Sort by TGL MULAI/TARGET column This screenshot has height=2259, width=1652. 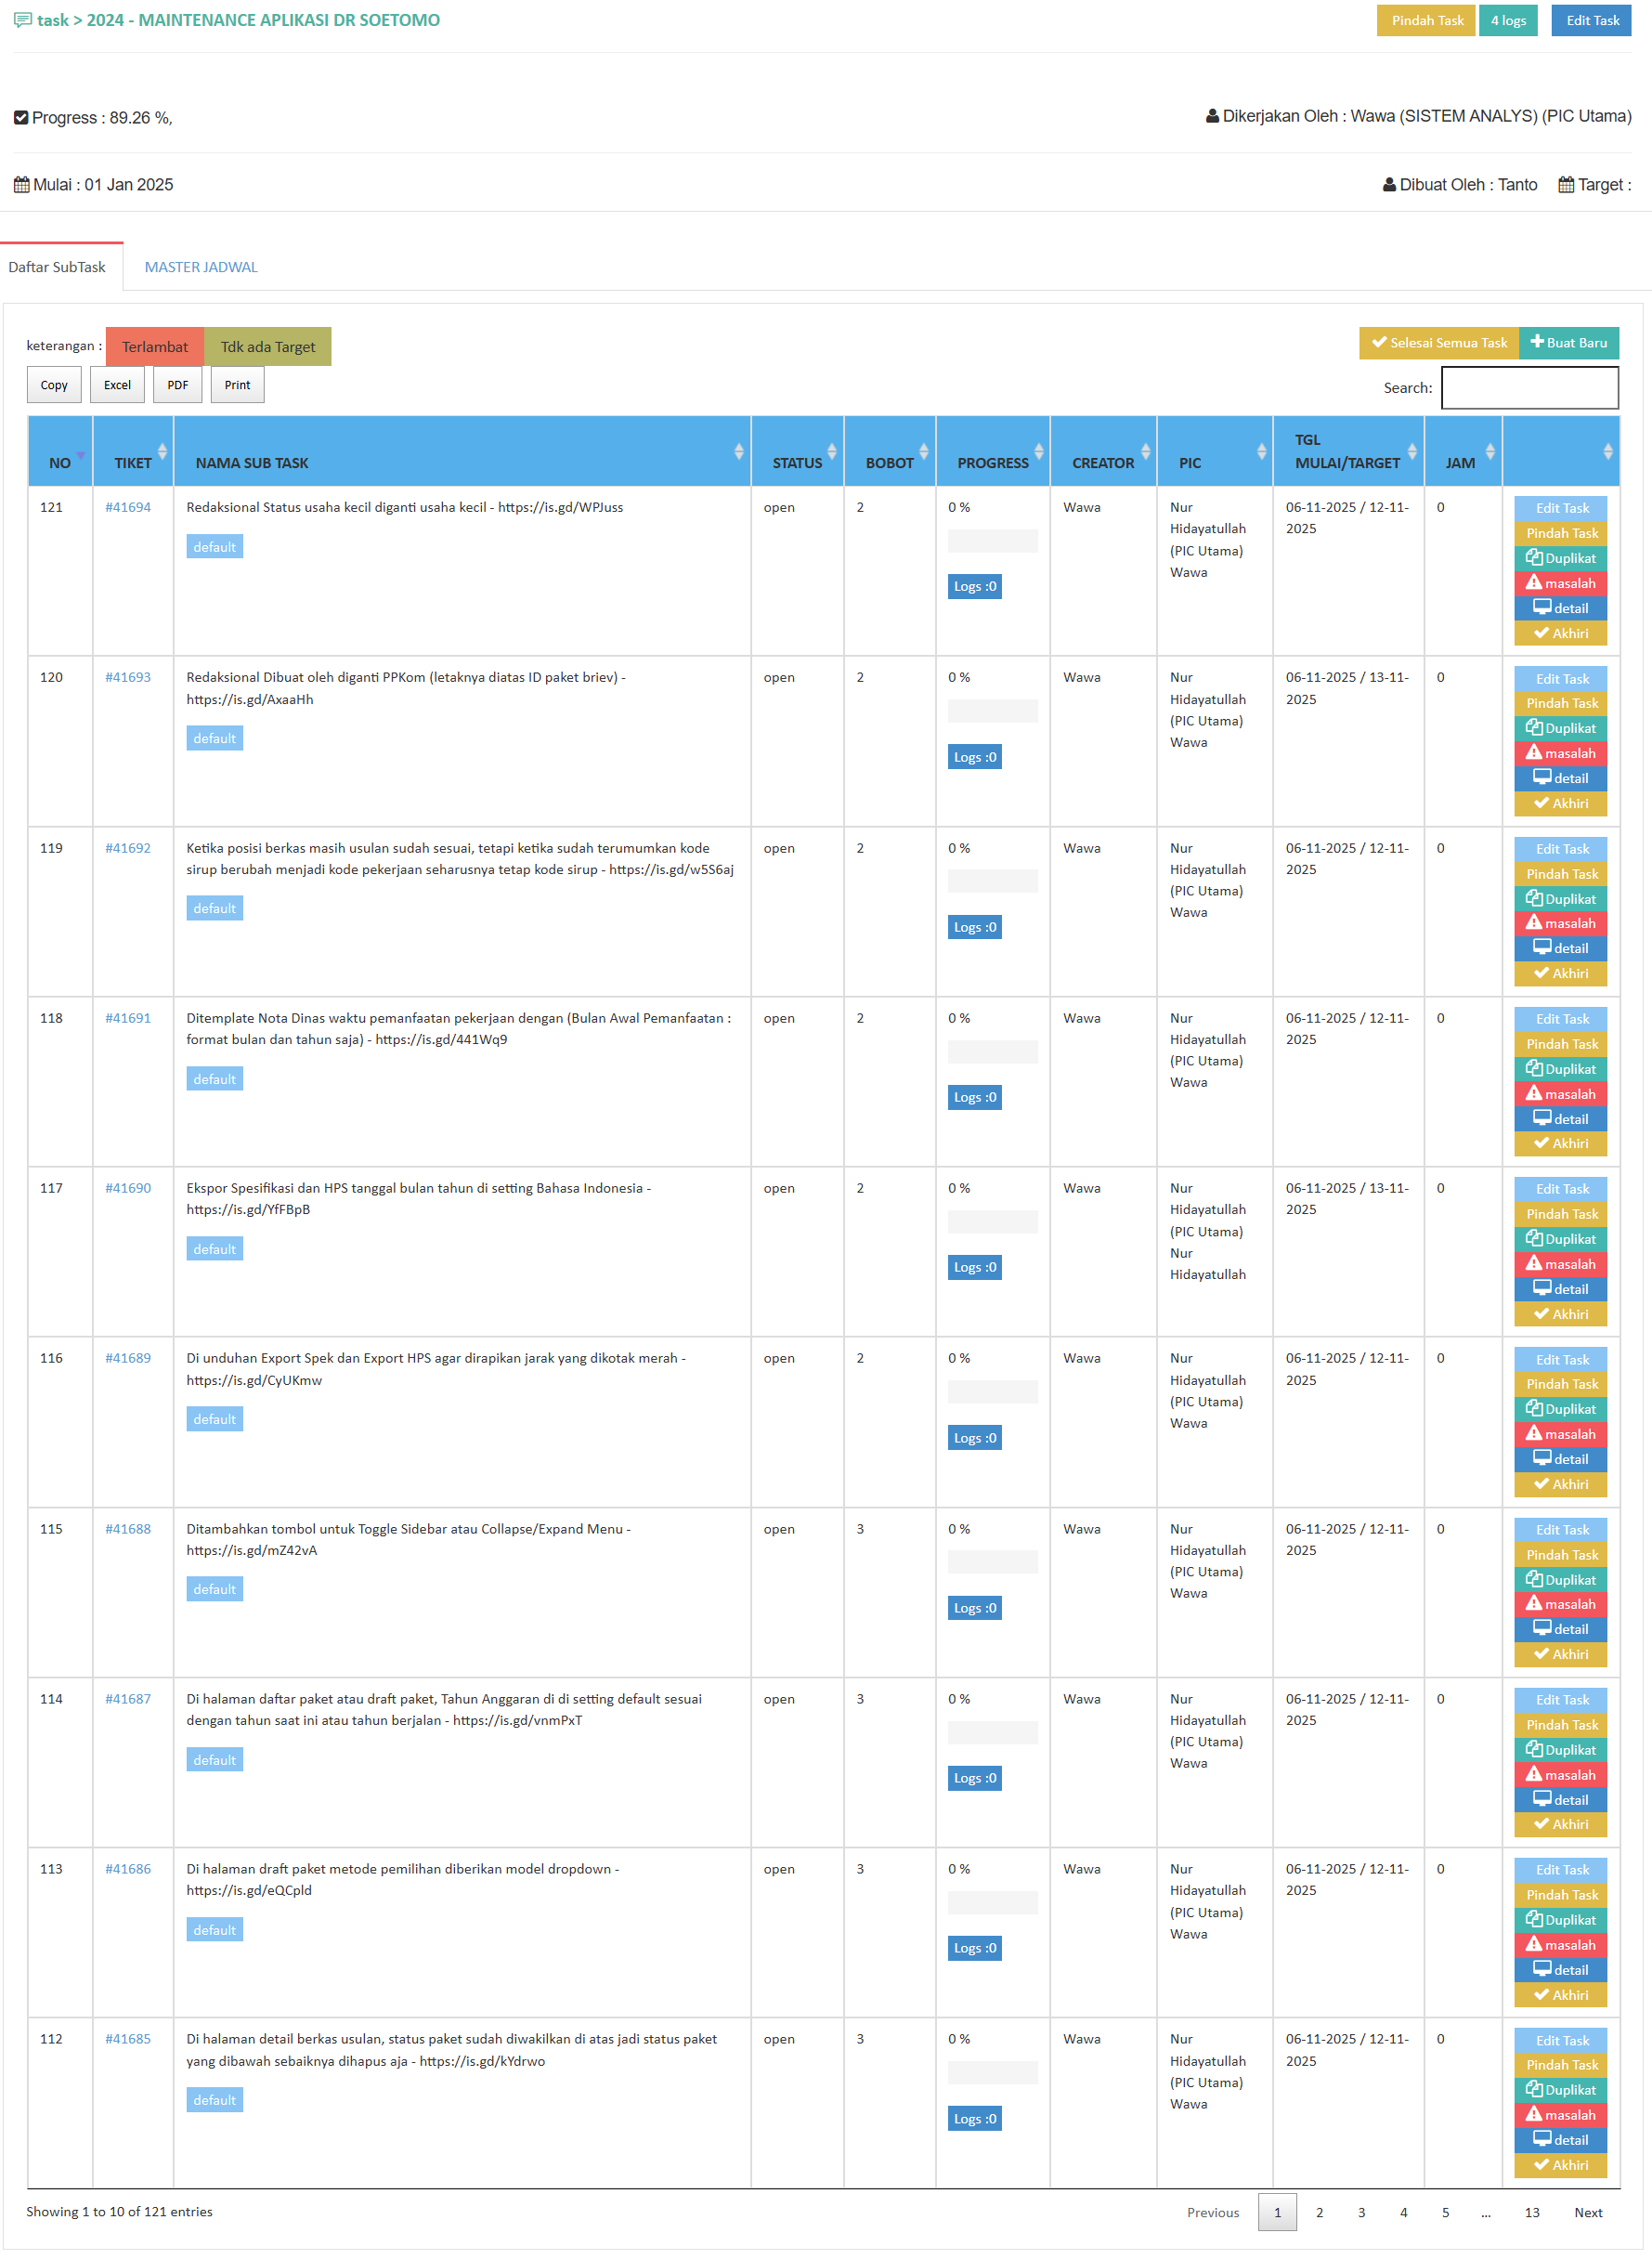point(1348,452)
